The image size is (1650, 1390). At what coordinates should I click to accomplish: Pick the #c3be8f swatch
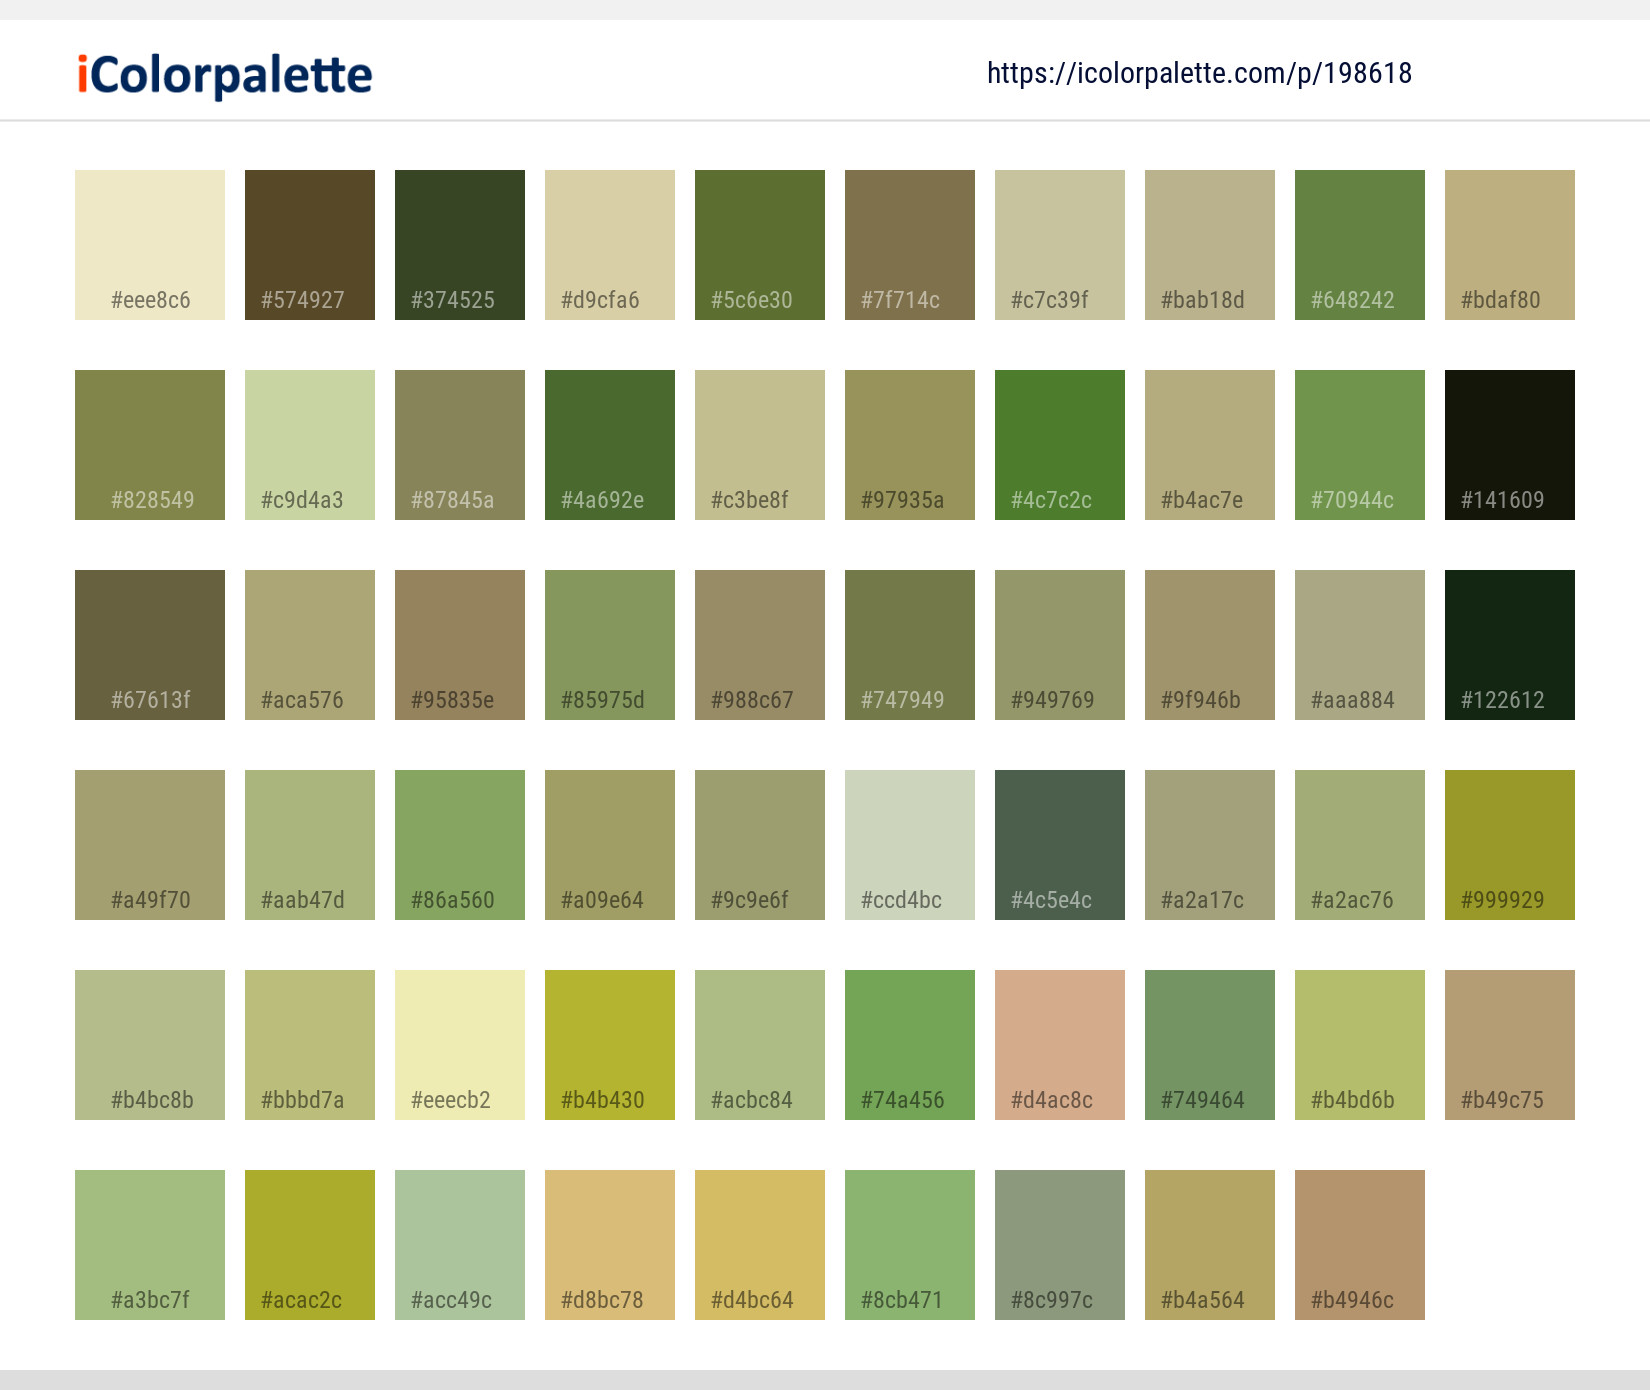(x=760, y=445)
